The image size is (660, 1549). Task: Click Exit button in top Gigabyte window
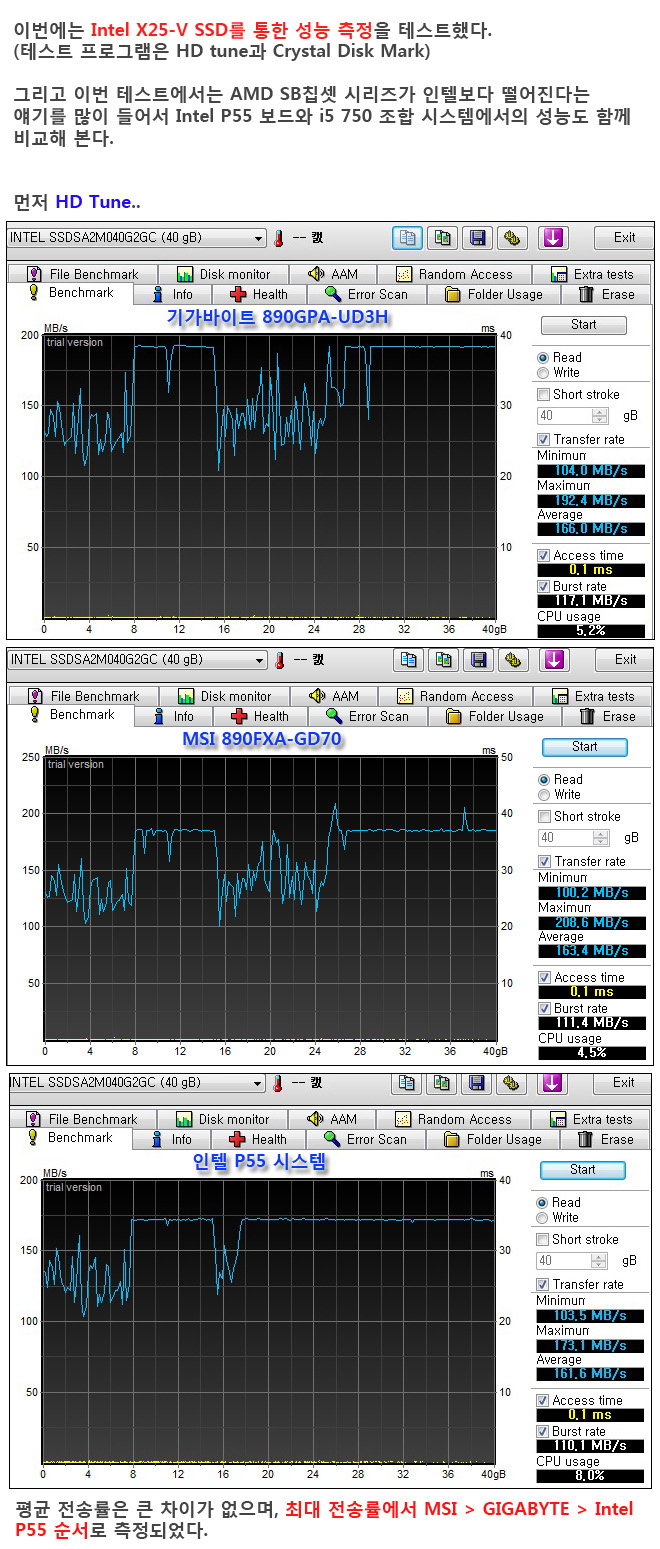coord(624,238)
